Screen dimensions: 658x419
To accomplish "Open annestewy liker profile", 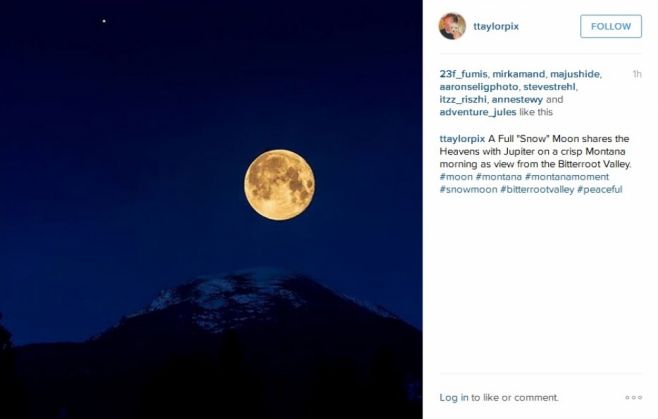I will coord(517,100).
